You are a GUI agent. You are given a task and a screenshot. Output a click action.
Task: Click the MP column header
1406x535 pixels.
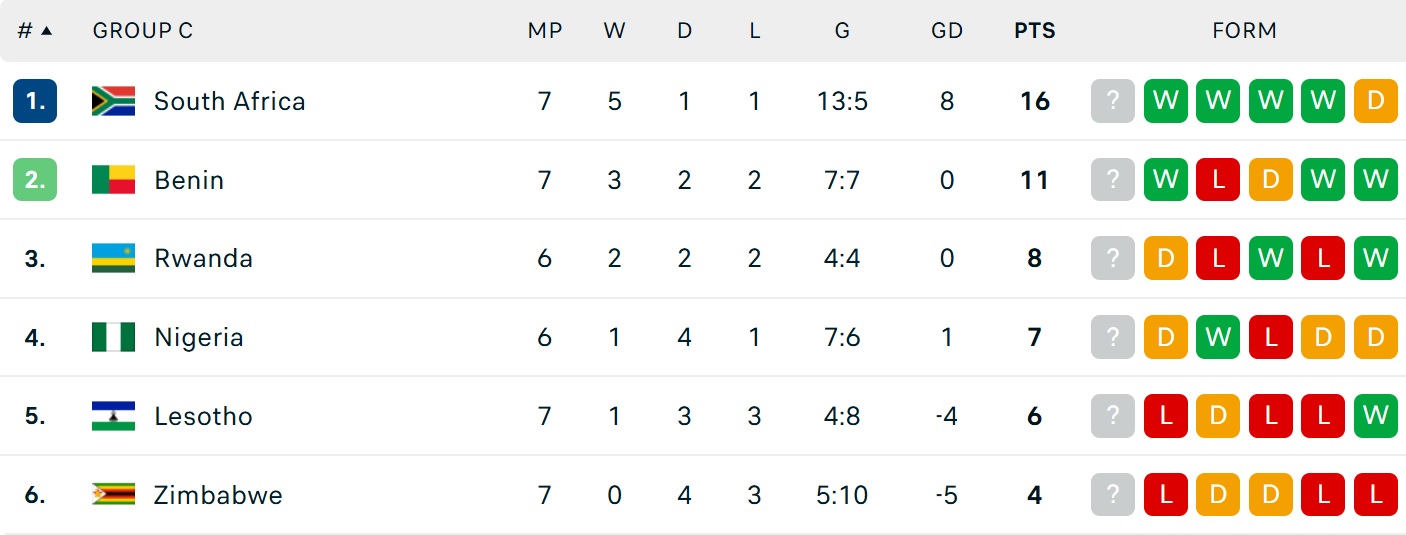pos(545,31)
